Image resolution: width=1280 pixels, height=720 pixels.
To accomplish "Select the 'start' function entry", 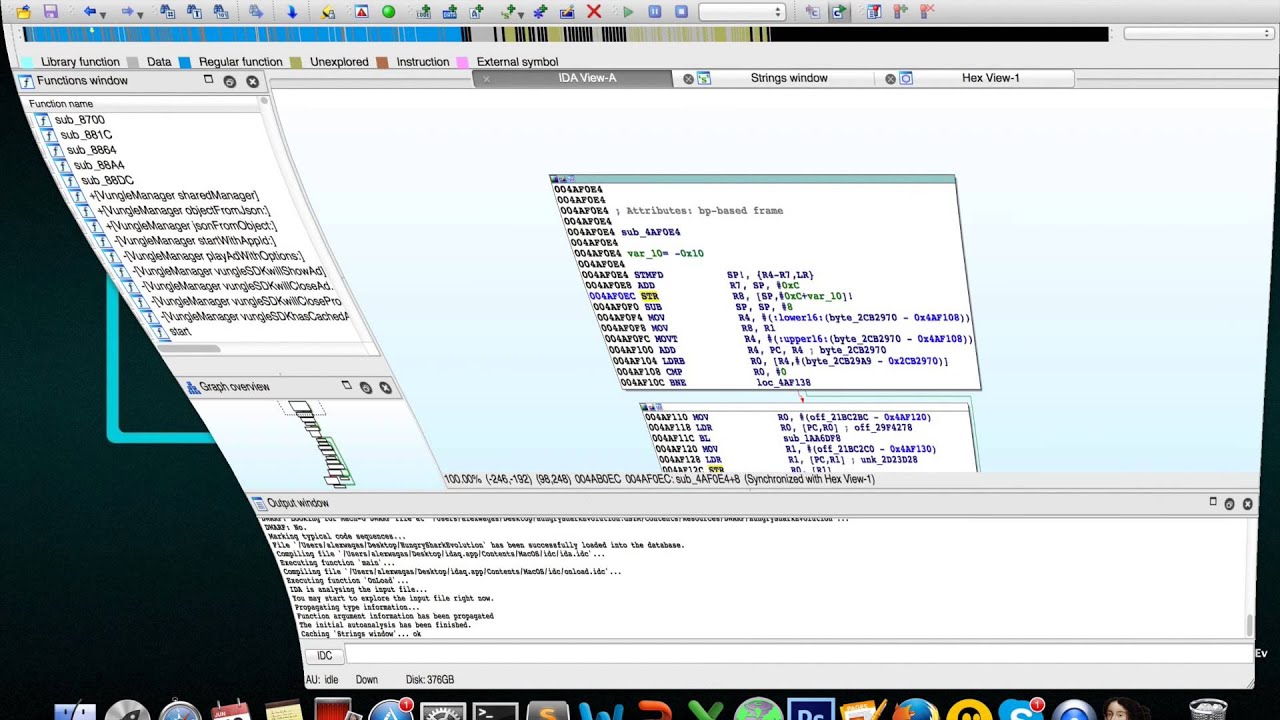I will click(180, 331).
